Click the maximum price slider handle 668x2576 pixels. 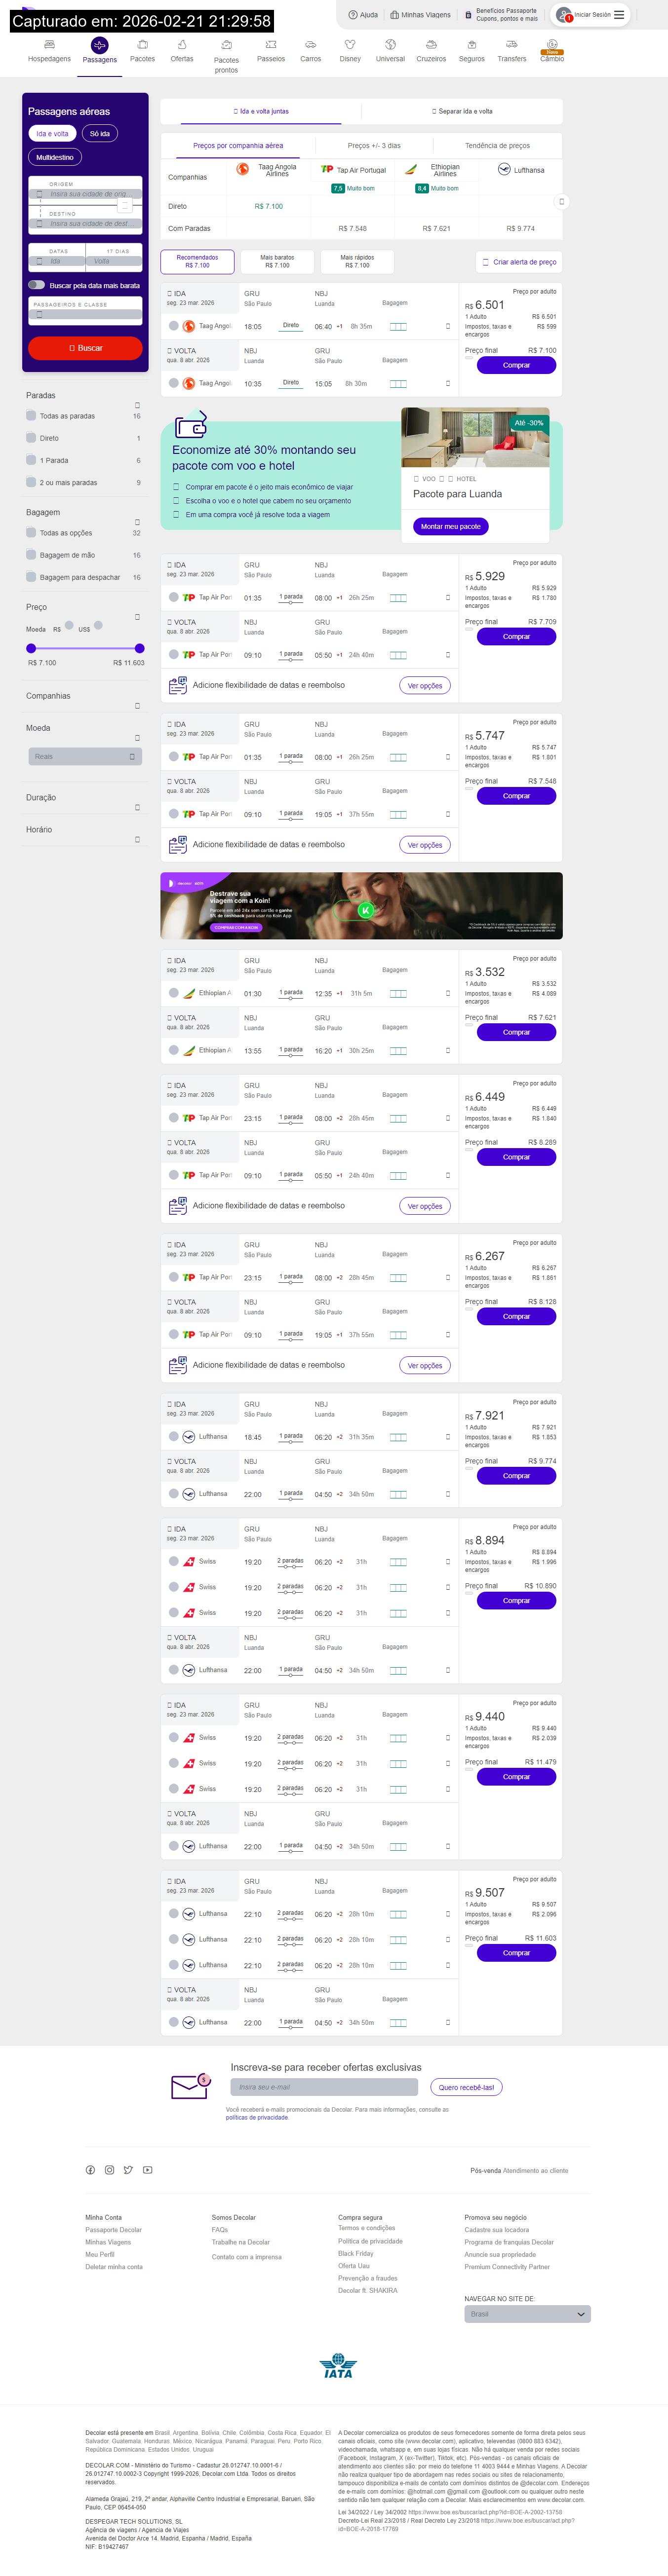139,648
